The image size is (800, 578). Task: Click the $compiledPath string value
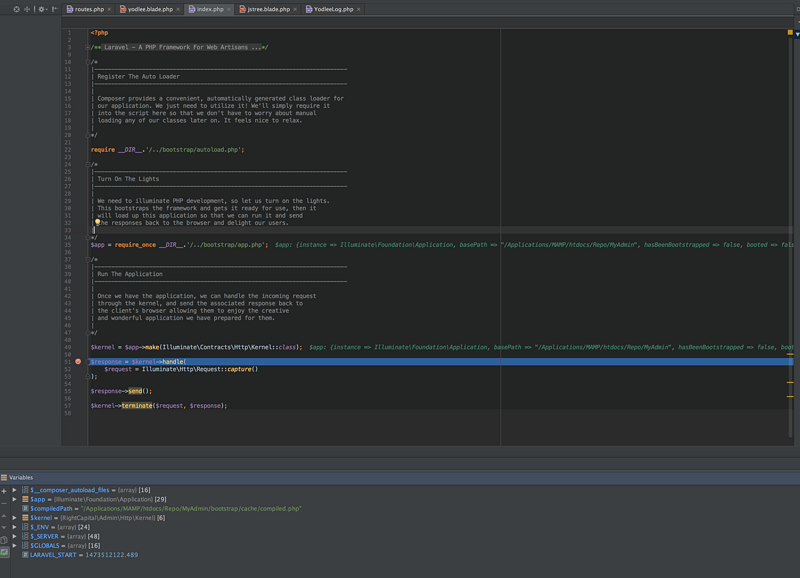[x=191, y=509]
